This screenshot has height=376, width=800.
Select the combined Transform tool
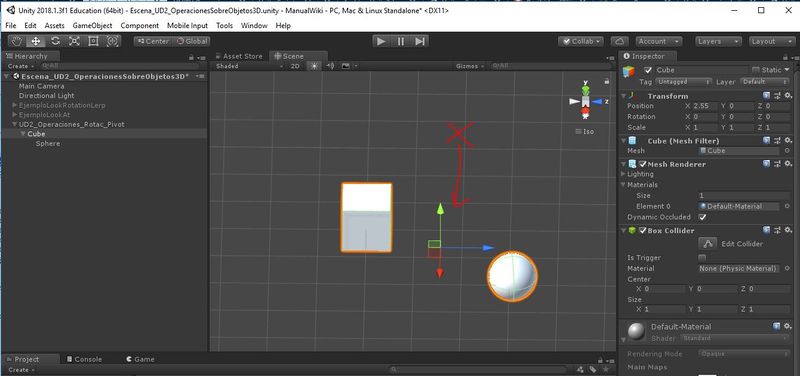[x=112, y=41]
